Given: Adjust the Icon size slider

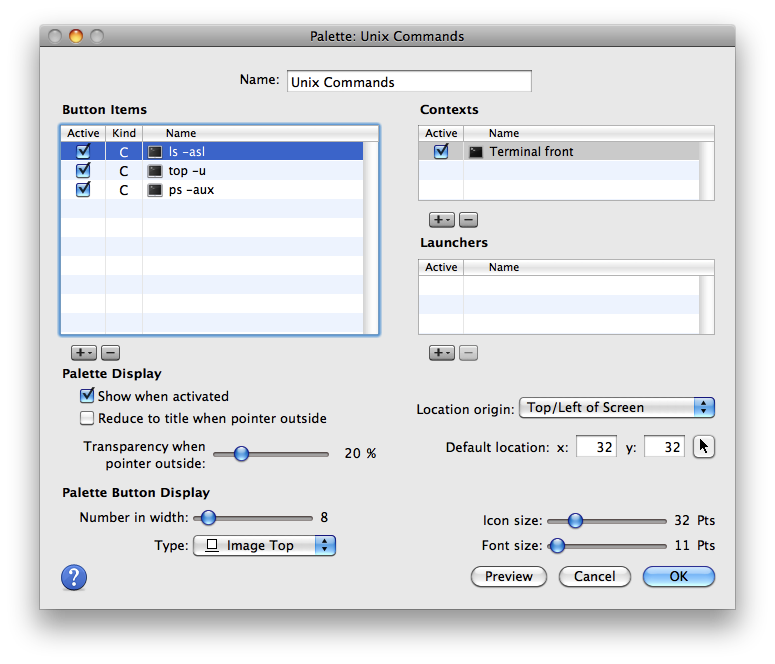Looking at the screenshot, I should (607, 521).
